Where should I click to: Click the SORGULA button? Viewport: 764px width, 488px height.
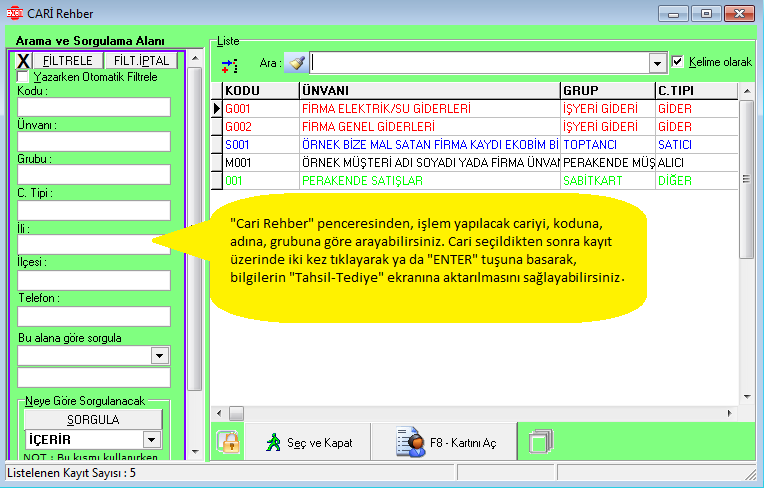pos(93,419)
